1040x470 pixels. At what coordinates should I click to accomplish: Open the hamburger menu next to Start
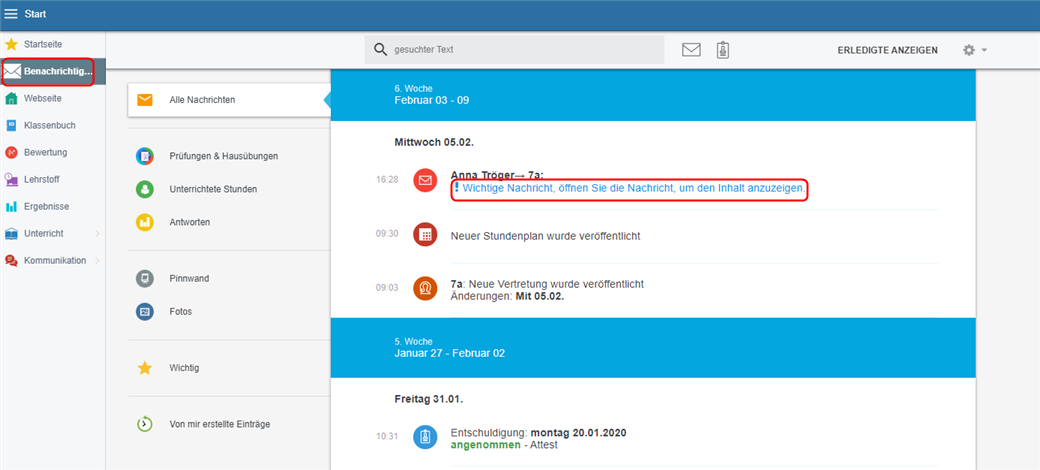tap(11, 14)
